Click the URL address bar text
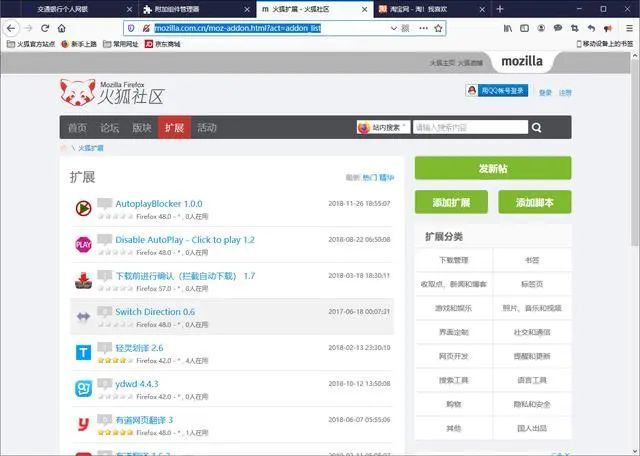640x456 pixels. (x=238, y=28)
